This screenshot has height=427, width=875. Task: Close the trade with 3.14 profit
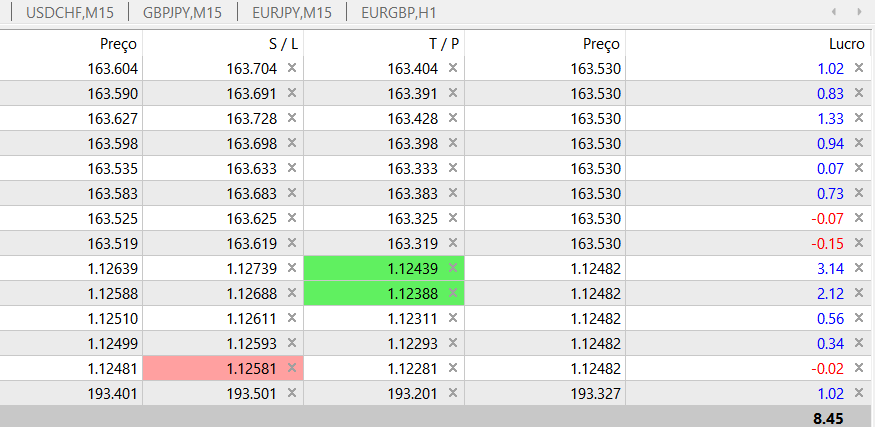point(858,268)
